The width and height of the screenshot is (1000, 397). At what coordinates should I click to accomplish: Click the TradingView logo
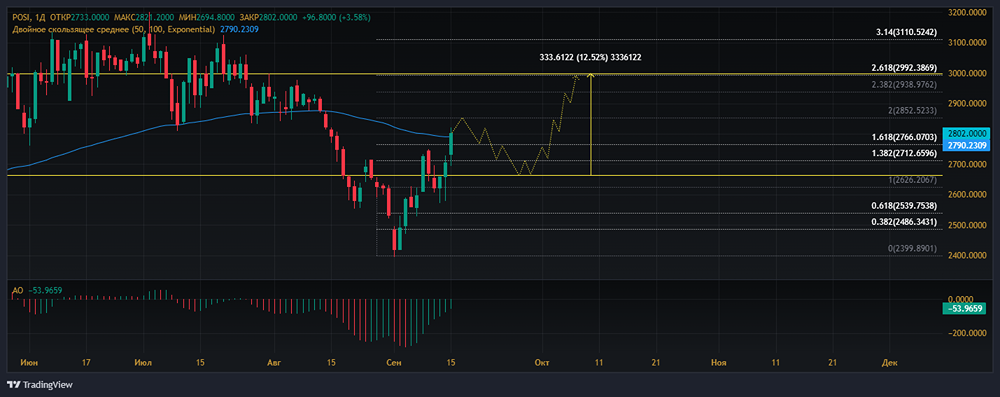coord(39,385)
